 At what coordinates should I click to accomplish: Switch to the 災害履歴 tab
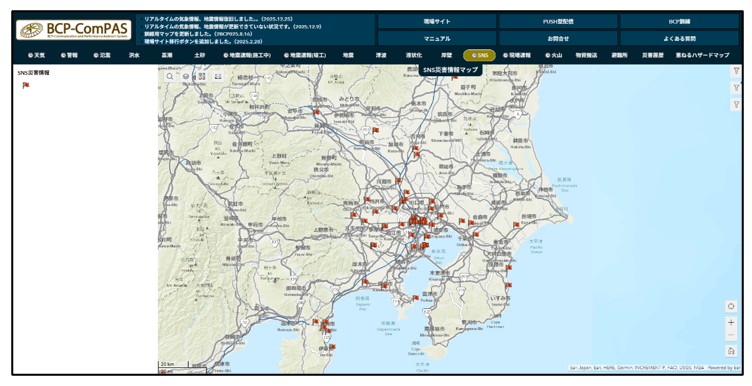(x=653, y=55)
